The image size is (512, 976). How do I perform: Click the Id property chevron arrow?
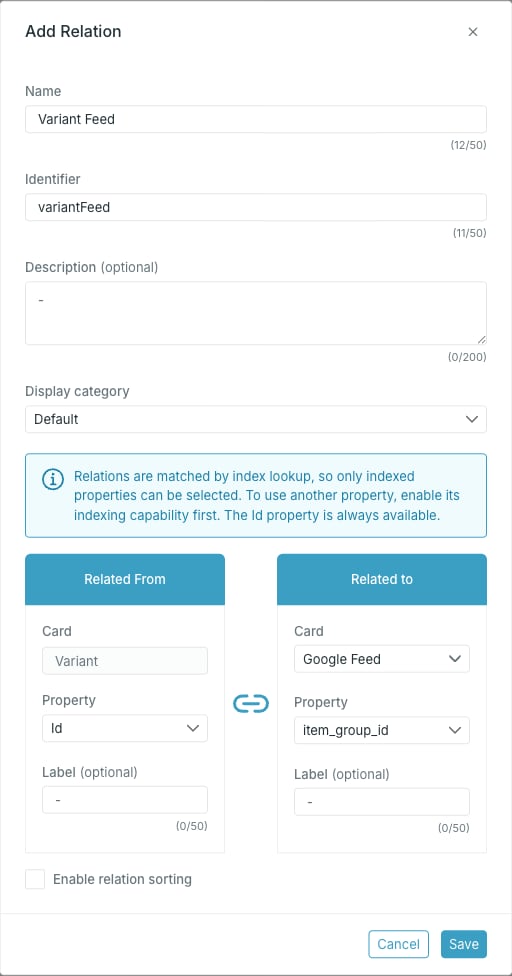coord(193,728)
